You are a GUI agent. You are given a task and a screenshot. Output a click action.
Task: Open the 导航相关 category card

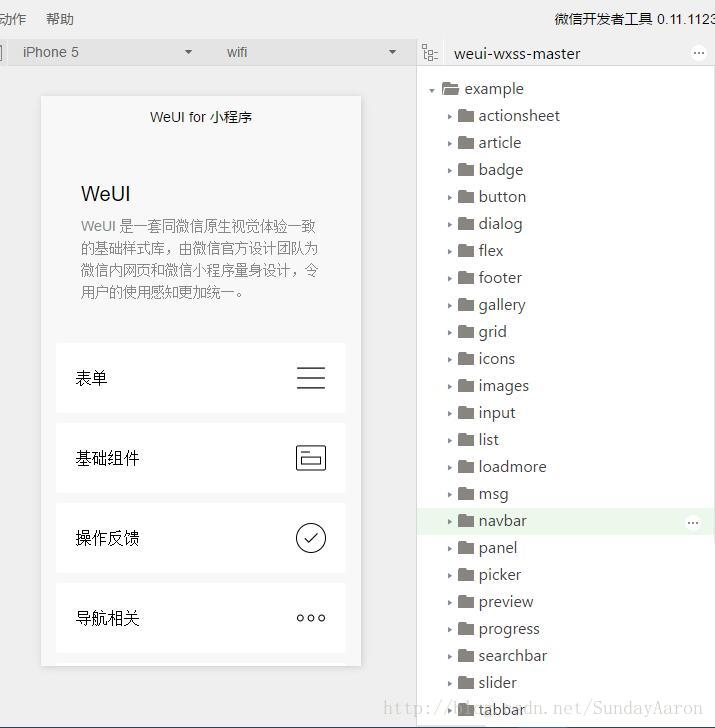201,618
